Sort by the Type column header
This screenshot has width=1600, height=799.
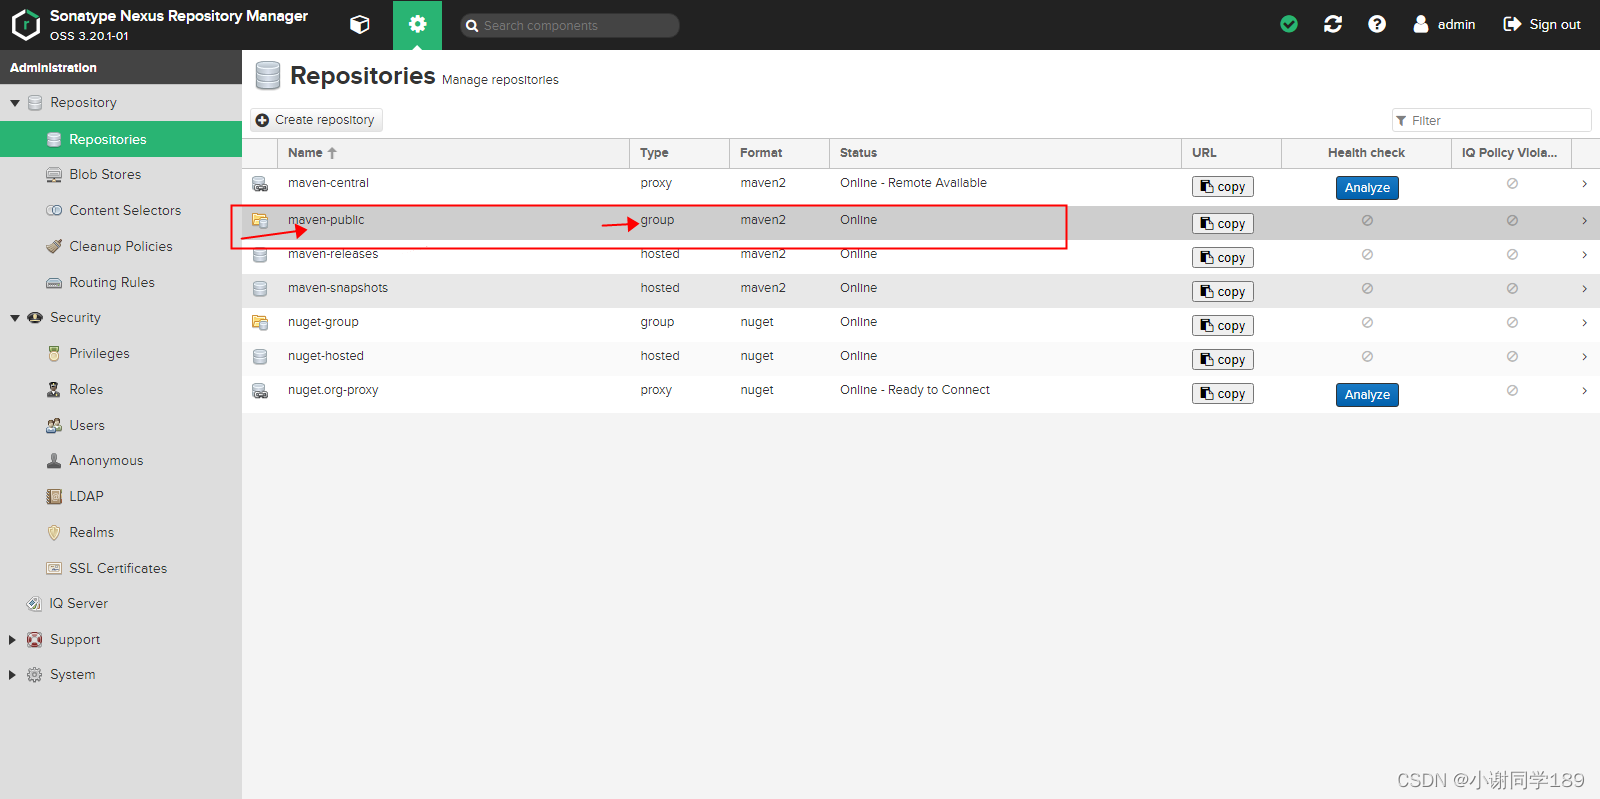point(680,153)
